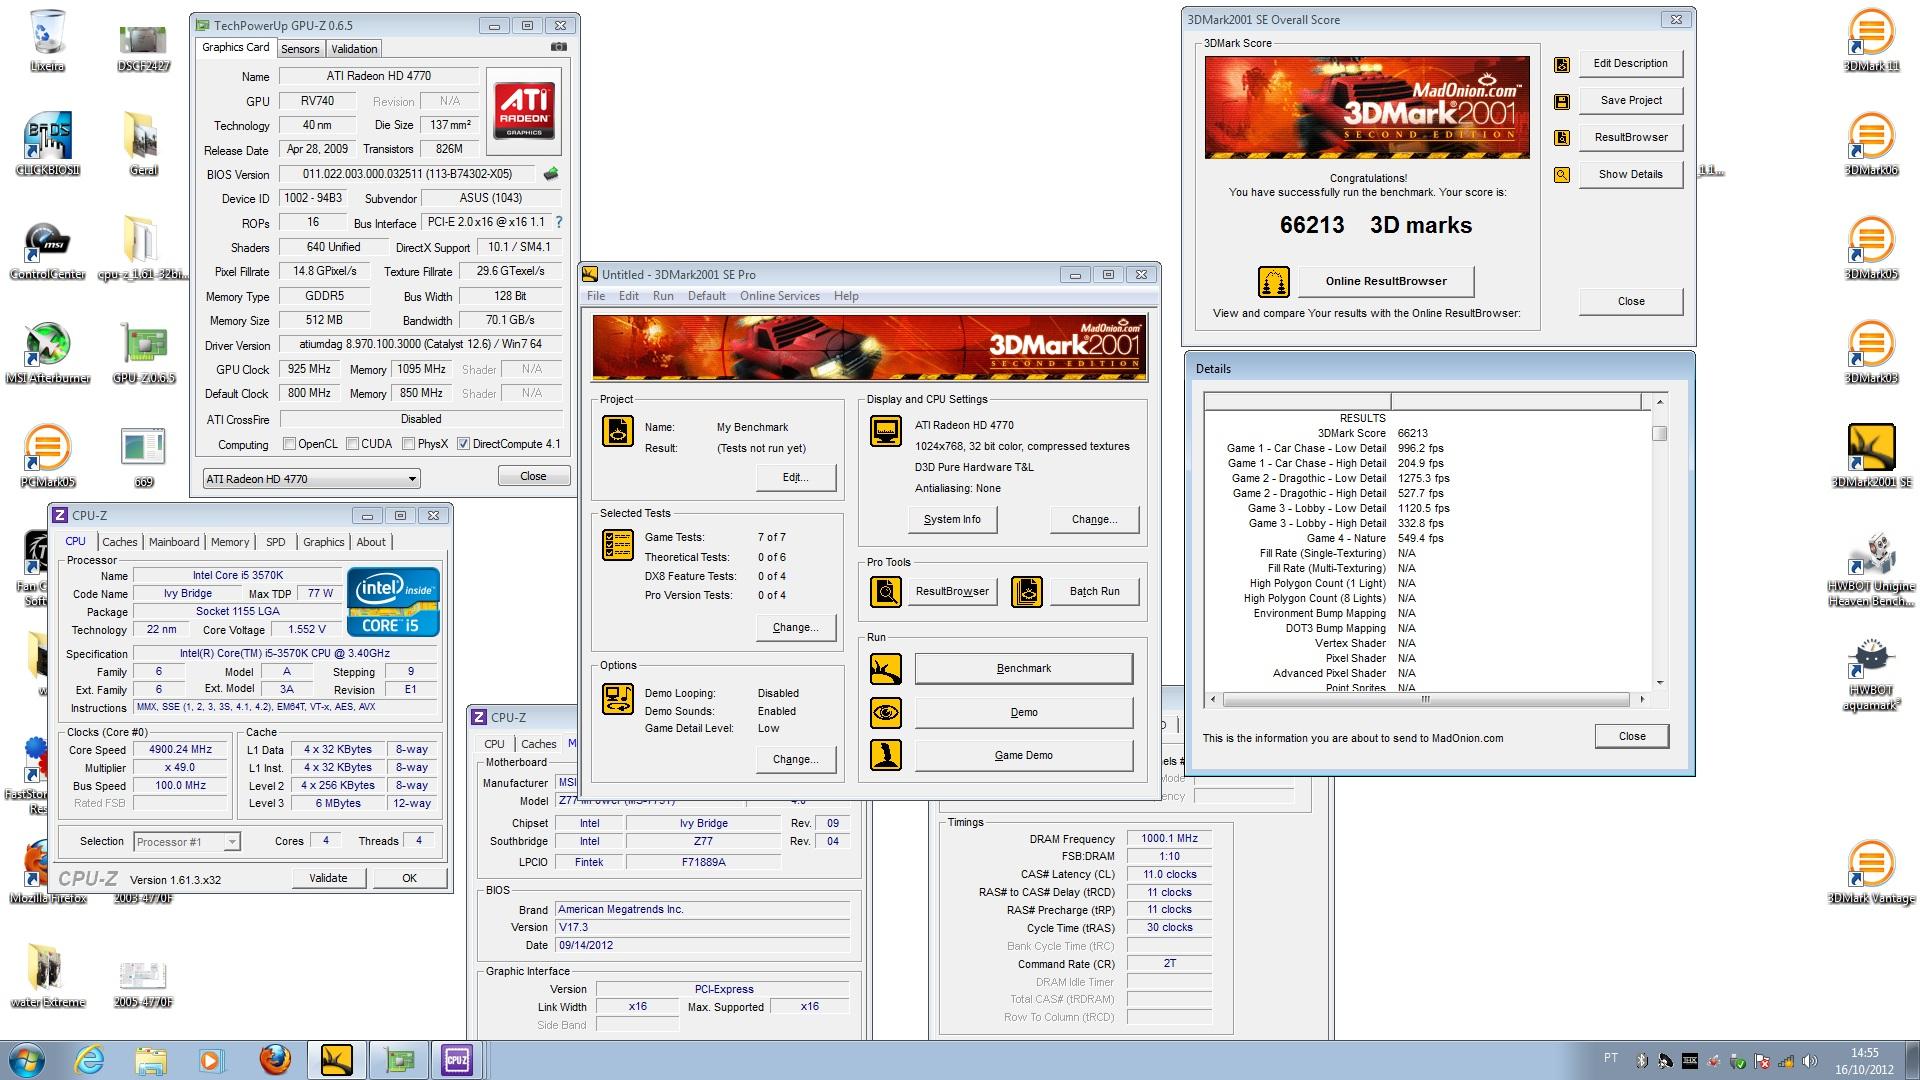Switch to Validation tab in GPU-Z

pos(354,49)
